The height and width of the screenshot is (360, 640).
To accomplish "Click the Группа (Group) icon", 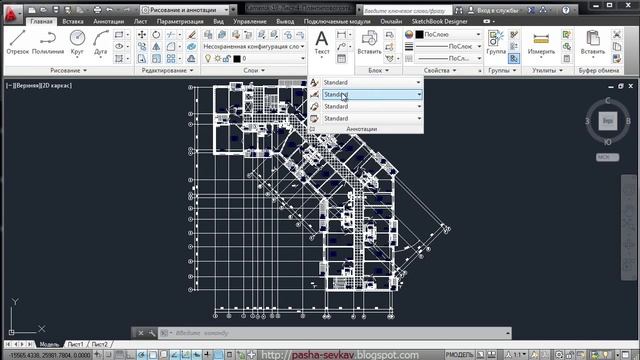I will (x=496, y=42).
